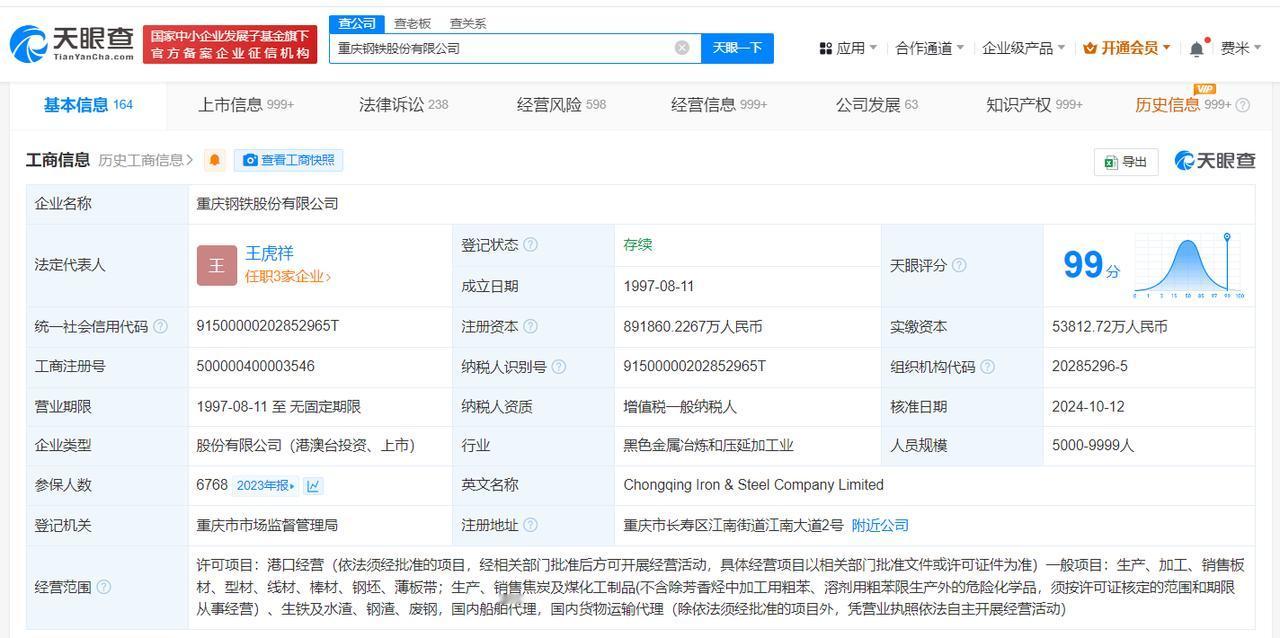
Task: Switch to the 公司发展 tab
Action: click(x=877, y=105)
